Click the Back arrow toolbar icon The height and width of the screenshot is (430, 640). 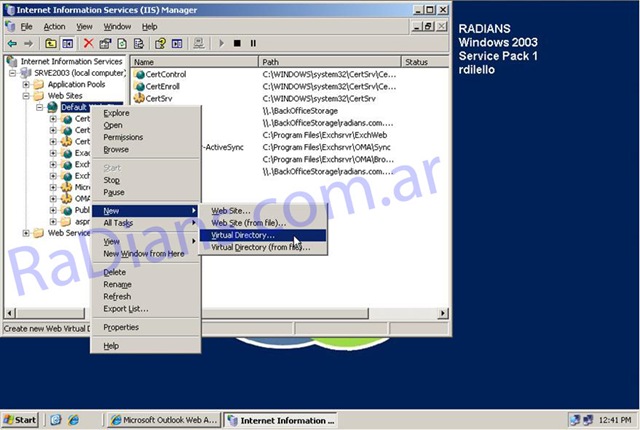(11, 43)
